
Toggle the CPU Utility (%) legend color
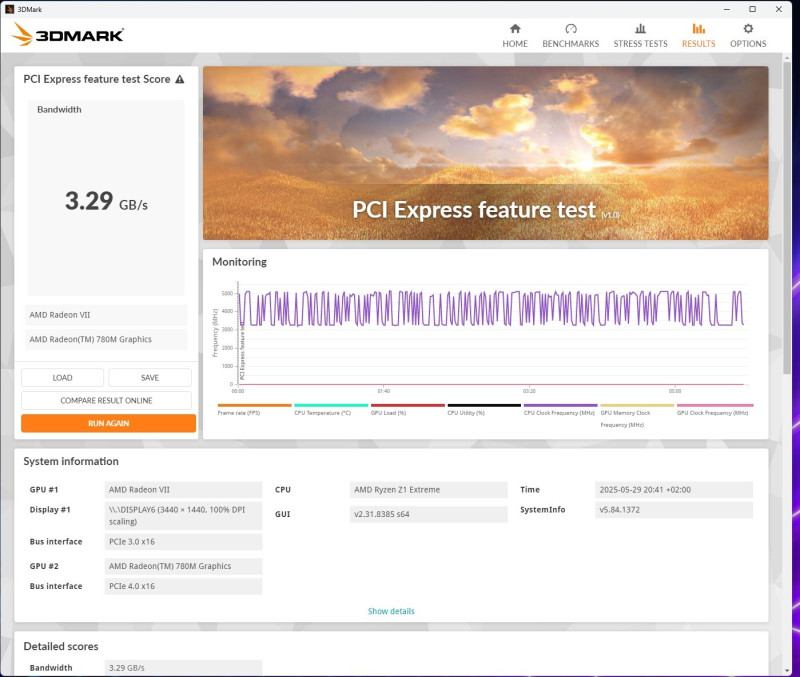coord(484,406)
